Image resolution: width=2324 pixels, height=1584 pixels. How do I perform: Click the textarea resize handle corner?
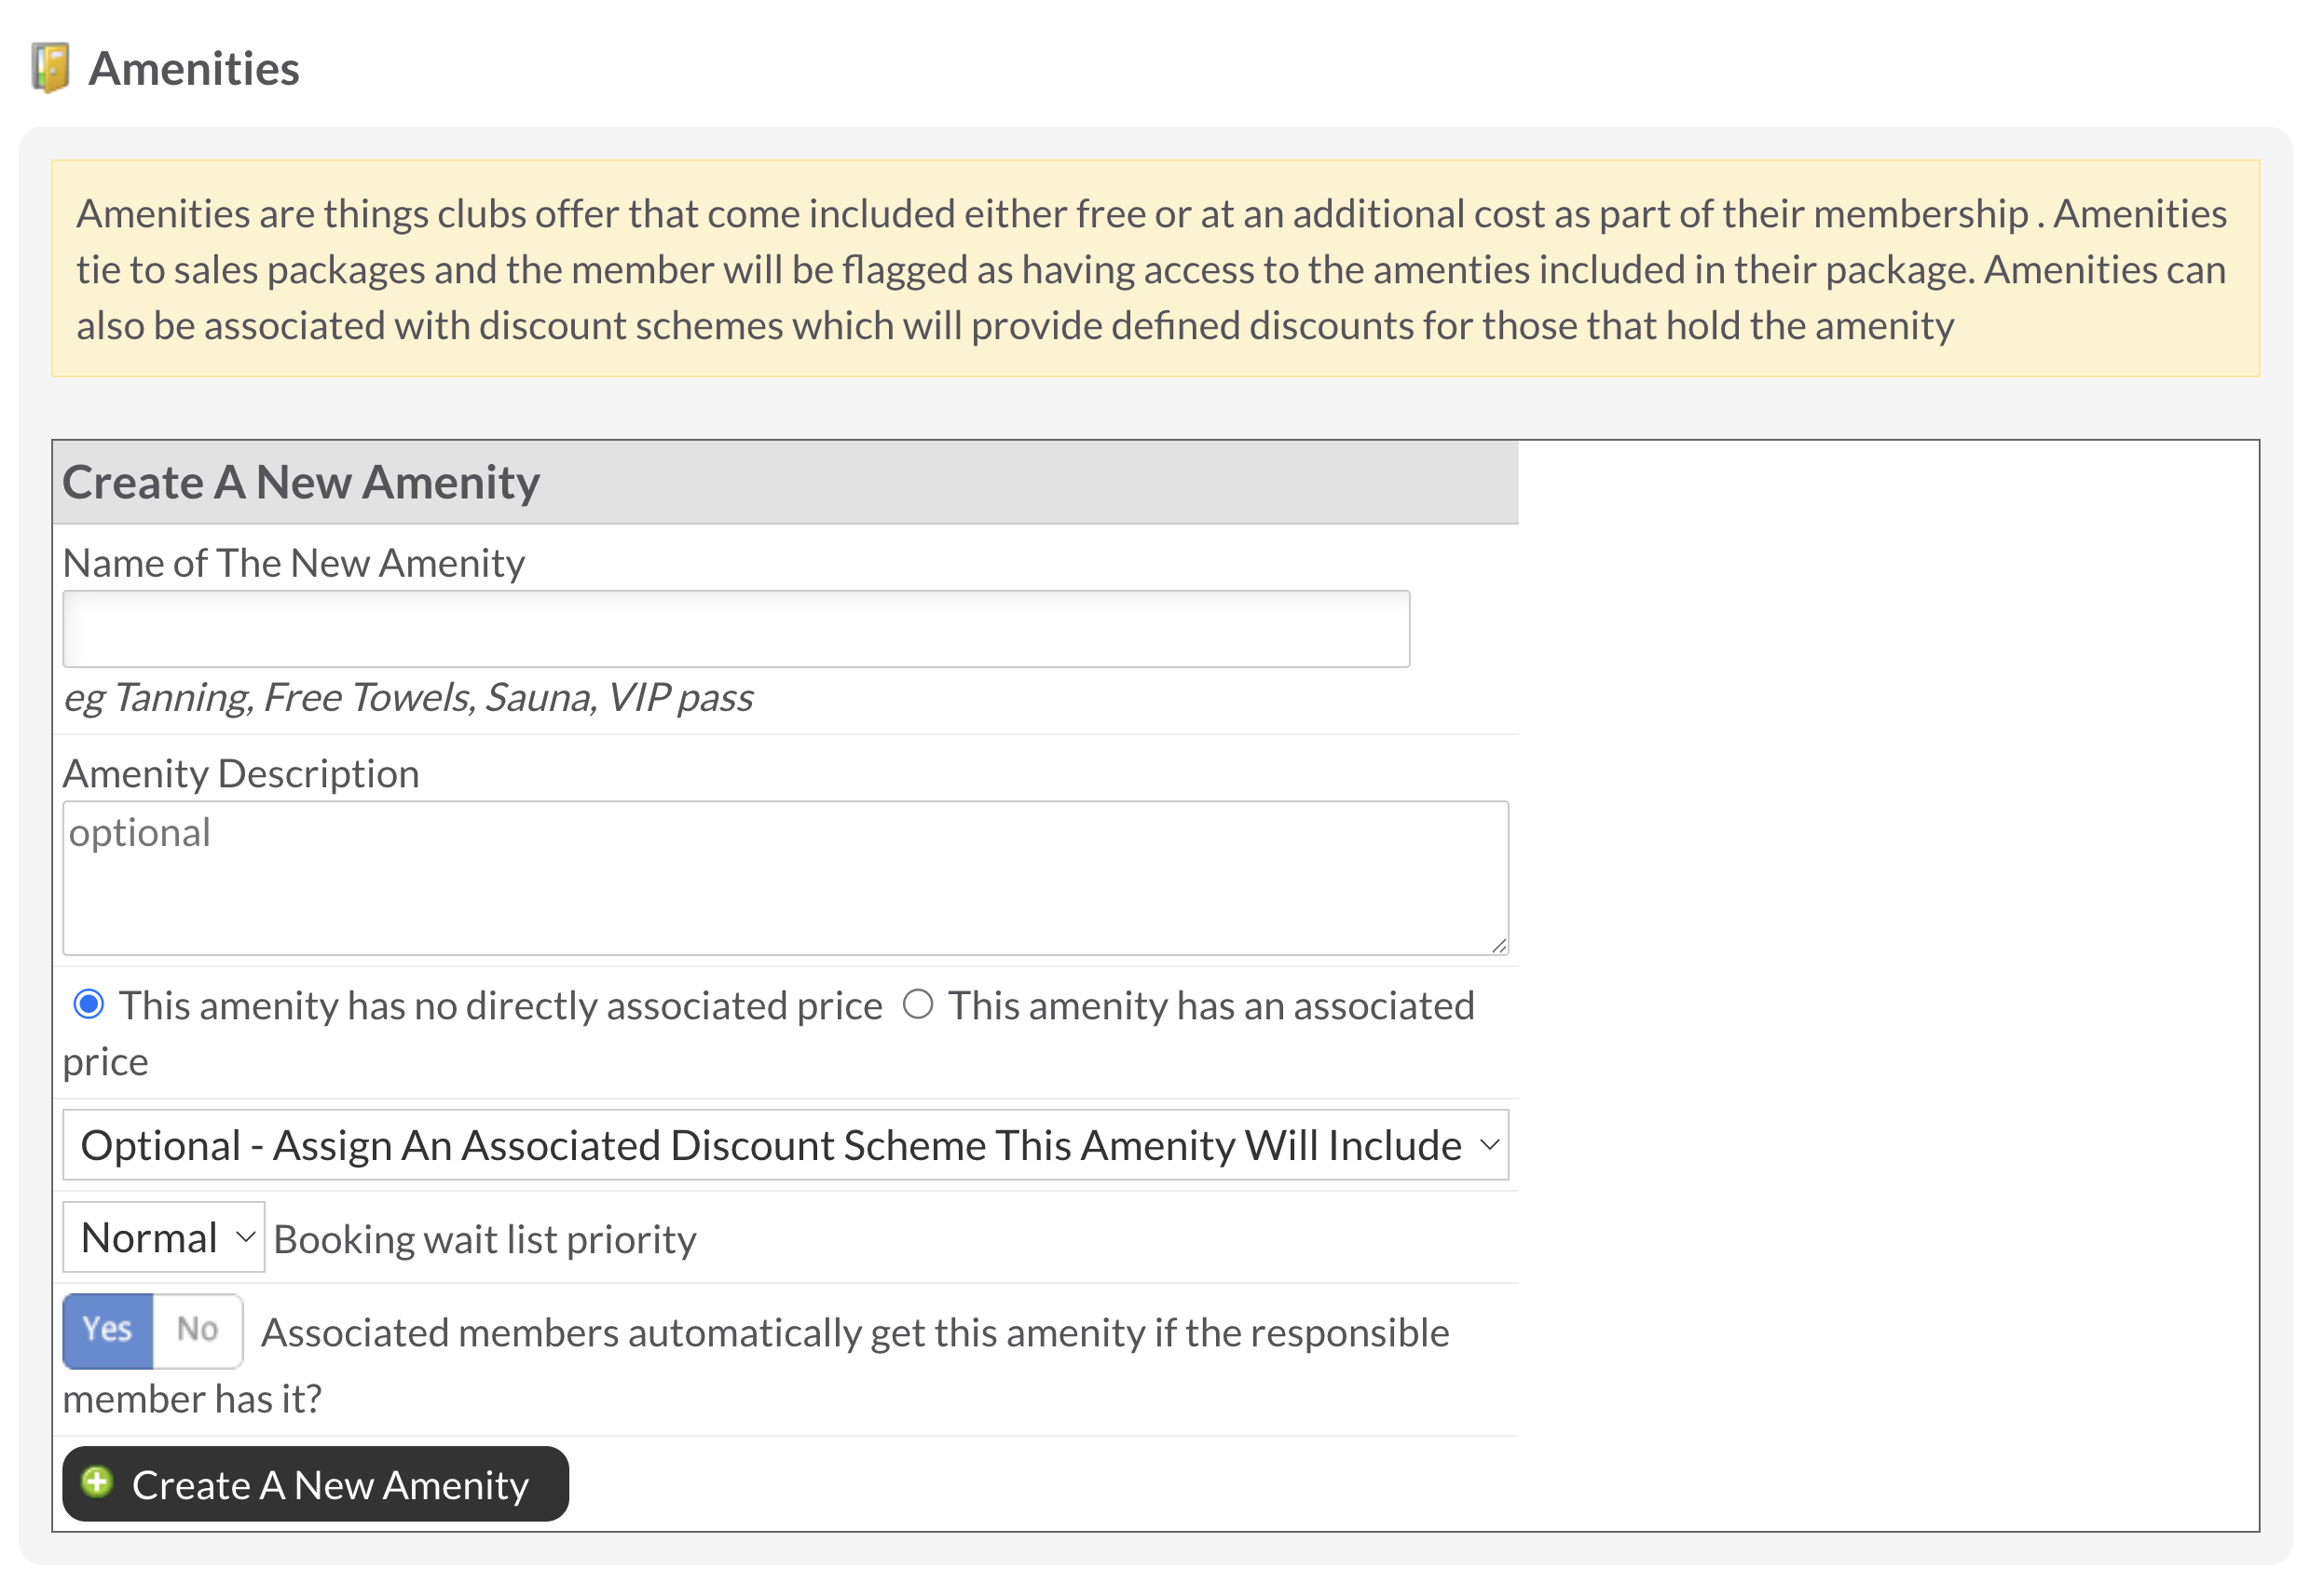[x=1499, y=946]
